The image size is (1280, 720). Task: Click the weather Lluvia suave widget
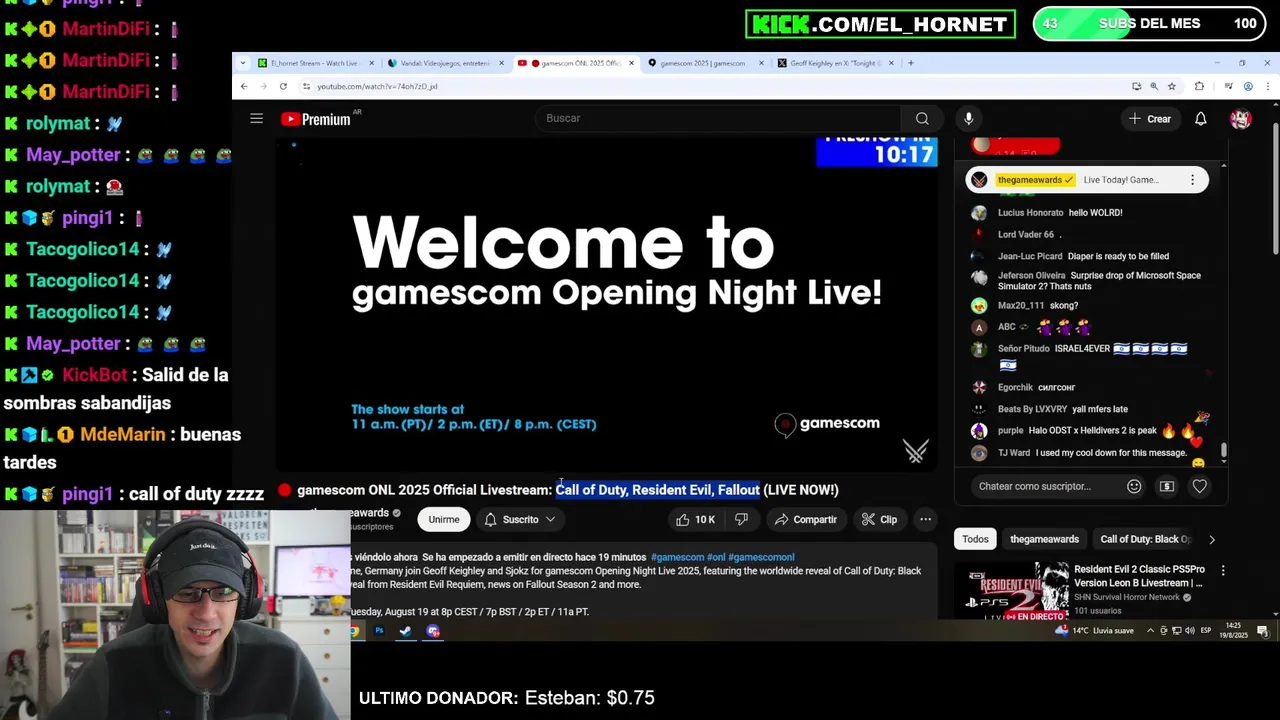(1095, 631)
